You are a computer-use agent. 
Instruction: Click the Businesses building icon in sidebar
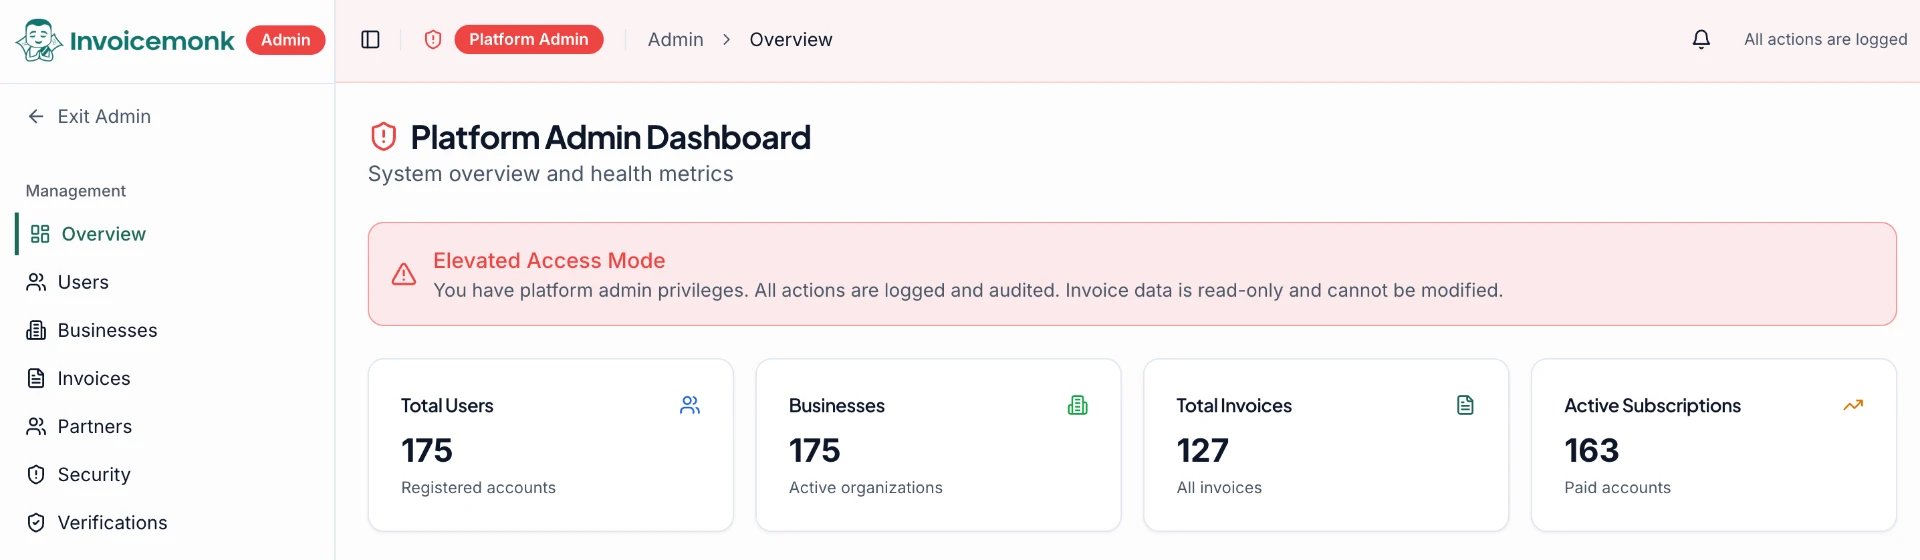coord(36,330)
